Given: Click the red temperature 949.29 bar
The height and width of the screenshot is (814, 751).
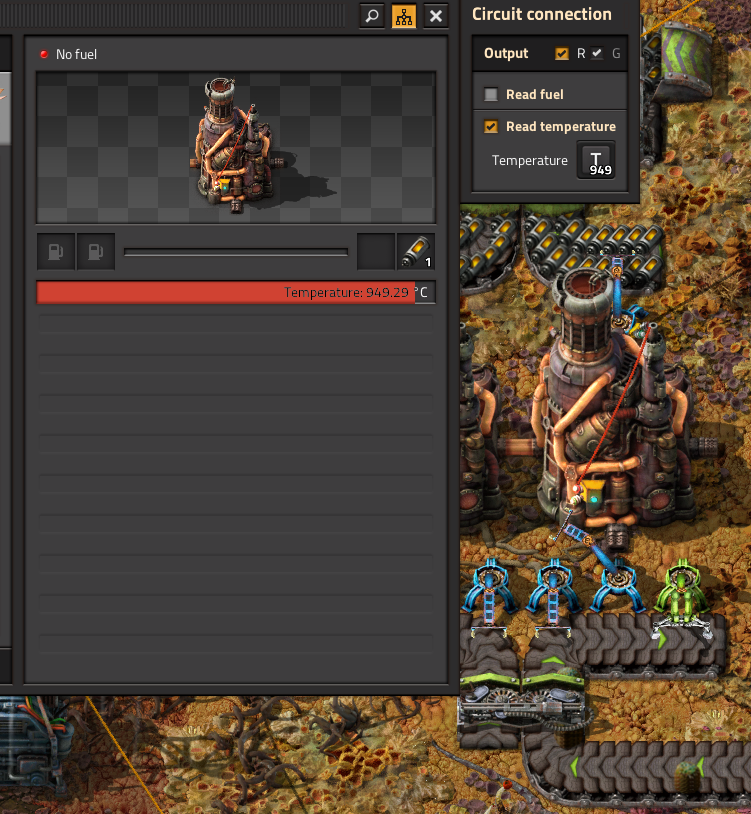Looking at the screenshot, I should pos(236,292).
